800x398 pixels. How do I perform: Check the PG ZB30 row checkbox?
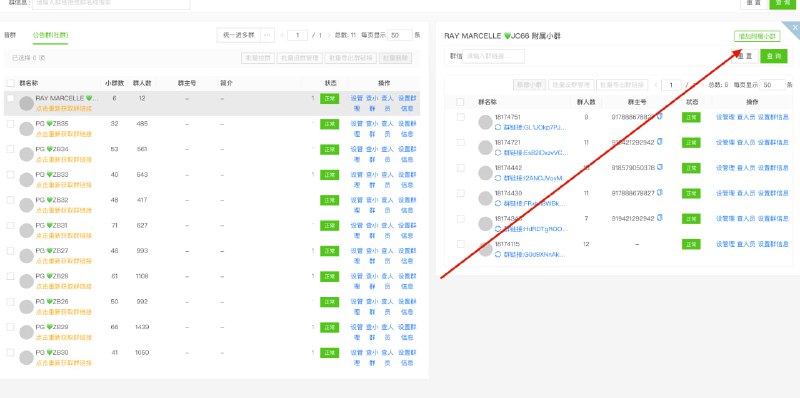[x=11, y=353]
